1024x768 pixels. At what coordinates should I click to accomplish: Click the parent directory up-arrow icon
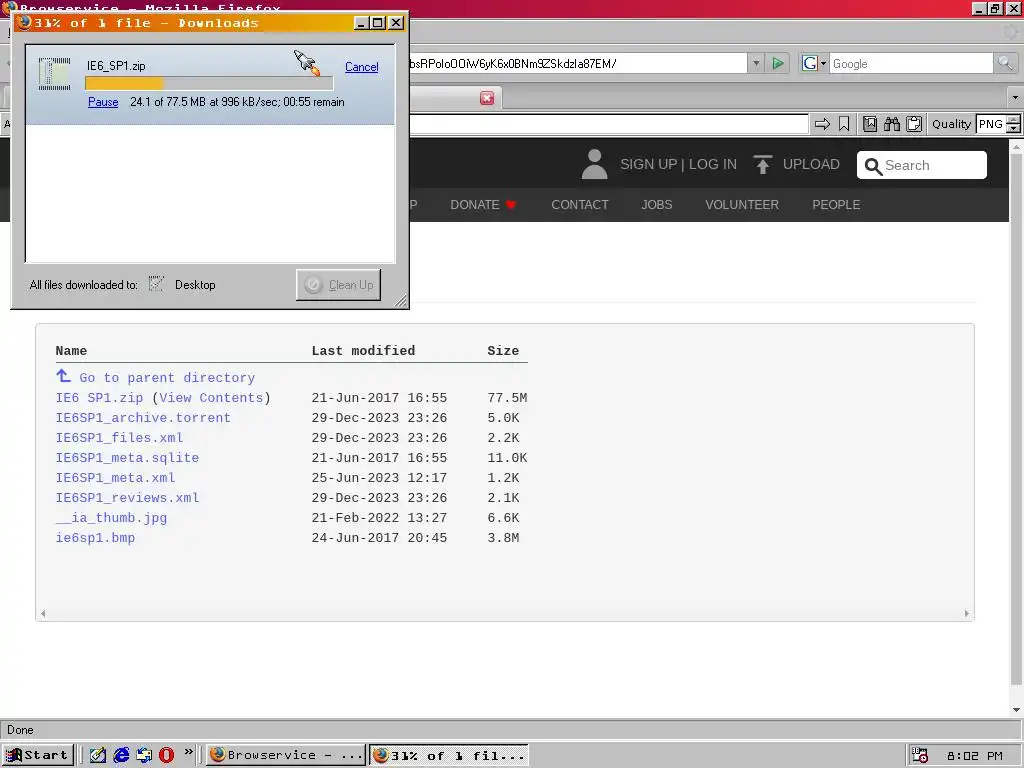pos(63,376)
